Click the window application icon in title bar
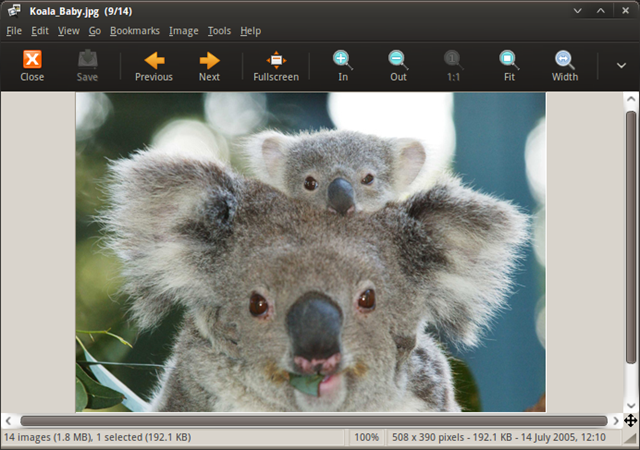 click(14, 11)
